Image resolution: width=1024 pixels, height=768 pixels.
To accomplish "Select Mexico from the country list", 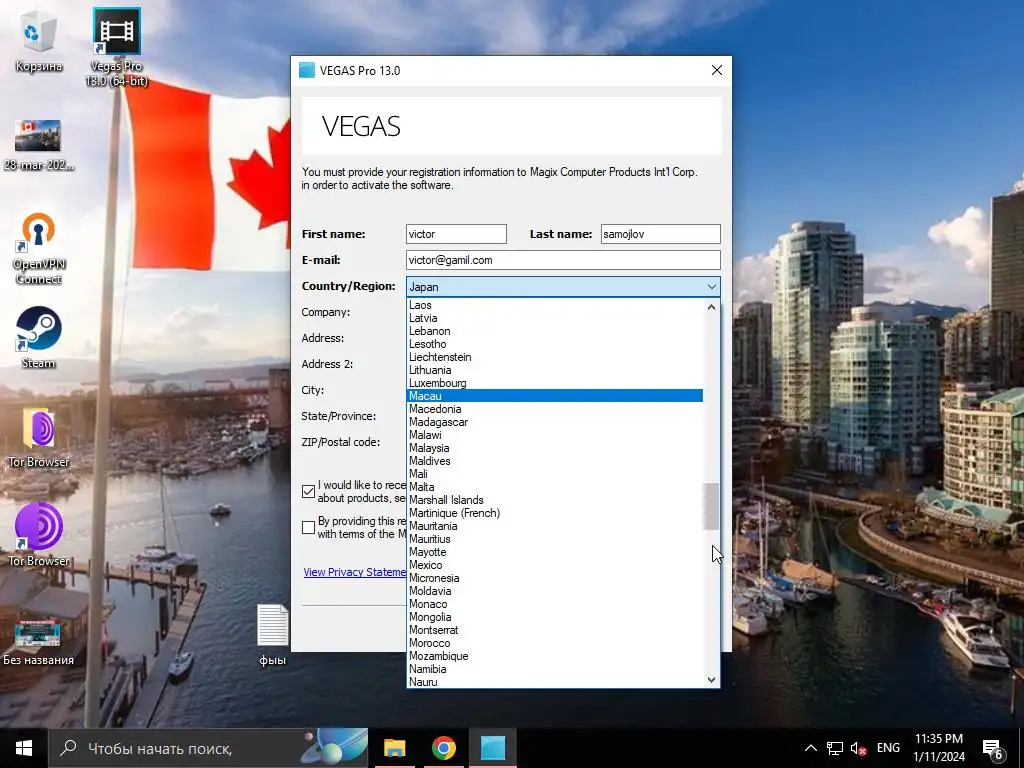I will (554, 566).
